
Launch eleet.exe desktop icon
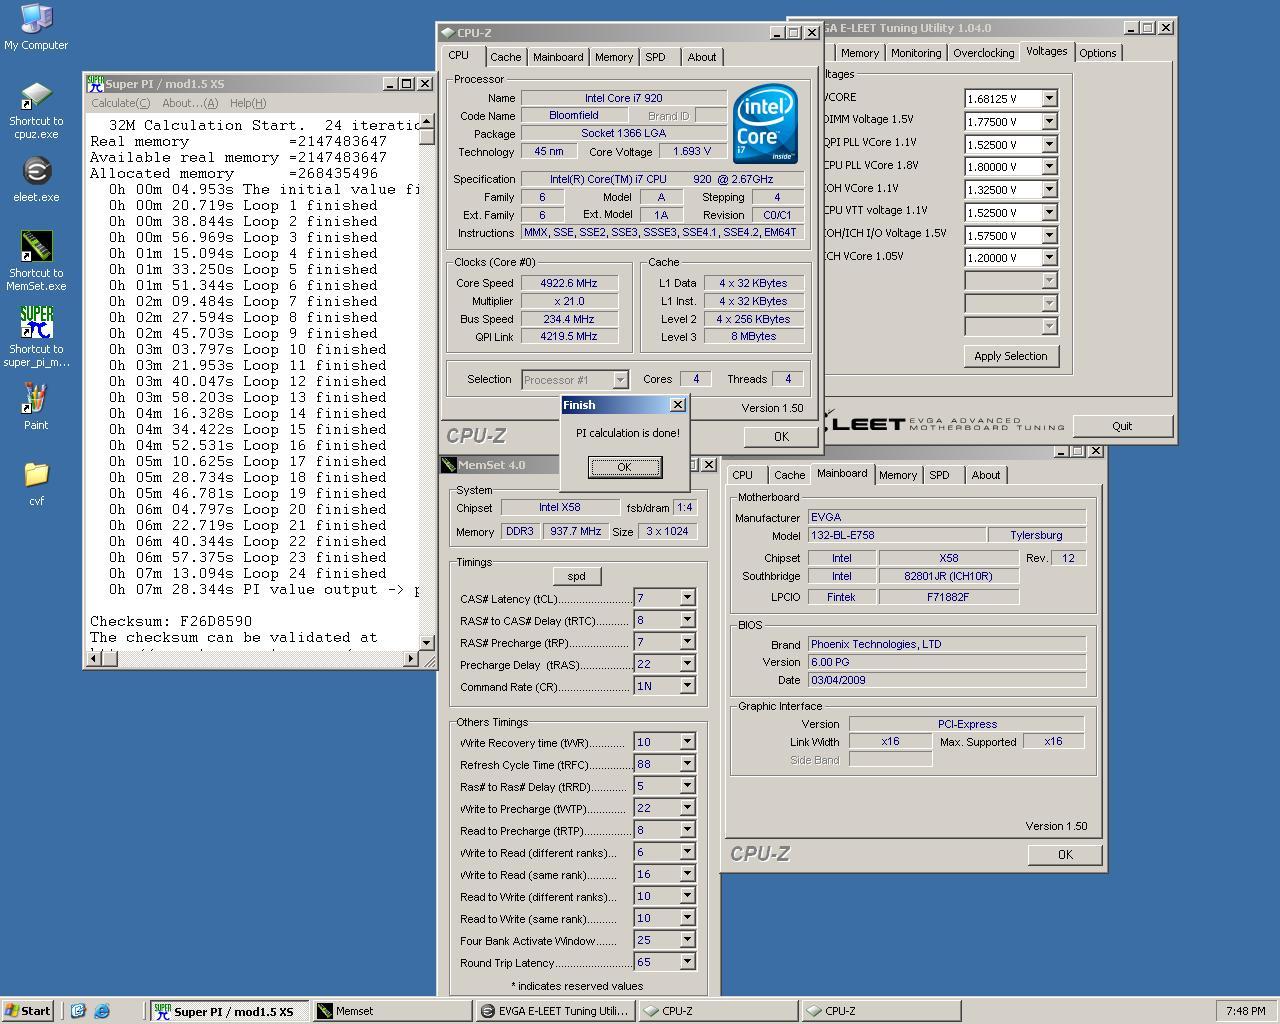click(36, 180)
